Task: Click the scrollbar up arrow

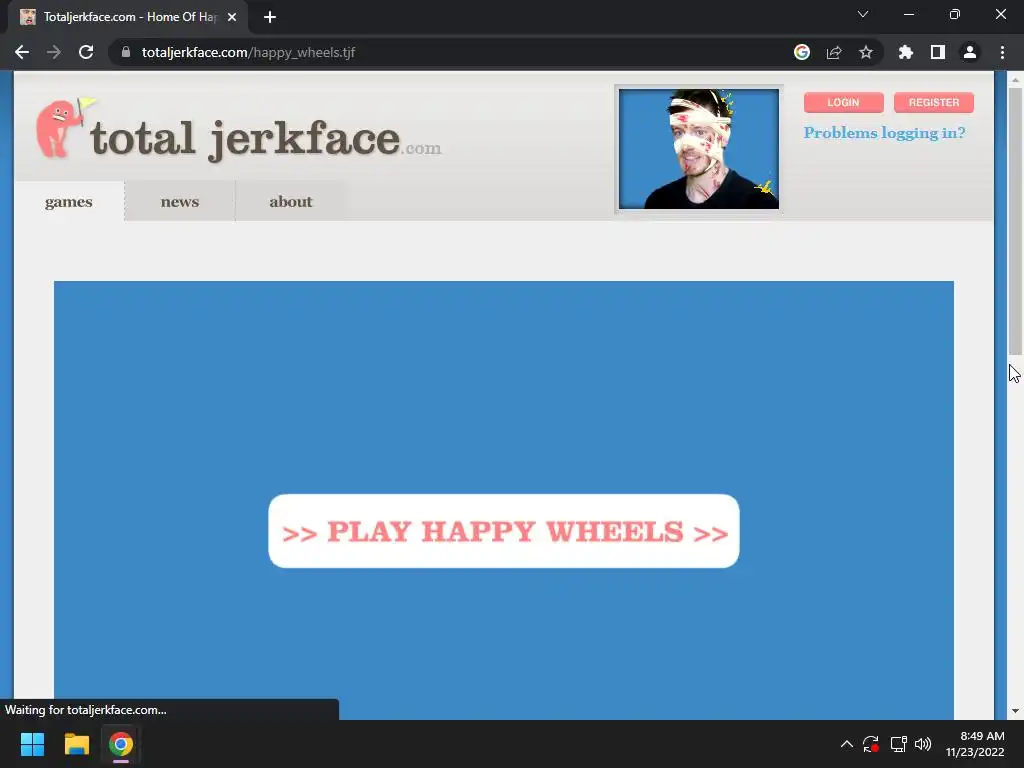Action: pos(1015,80)
